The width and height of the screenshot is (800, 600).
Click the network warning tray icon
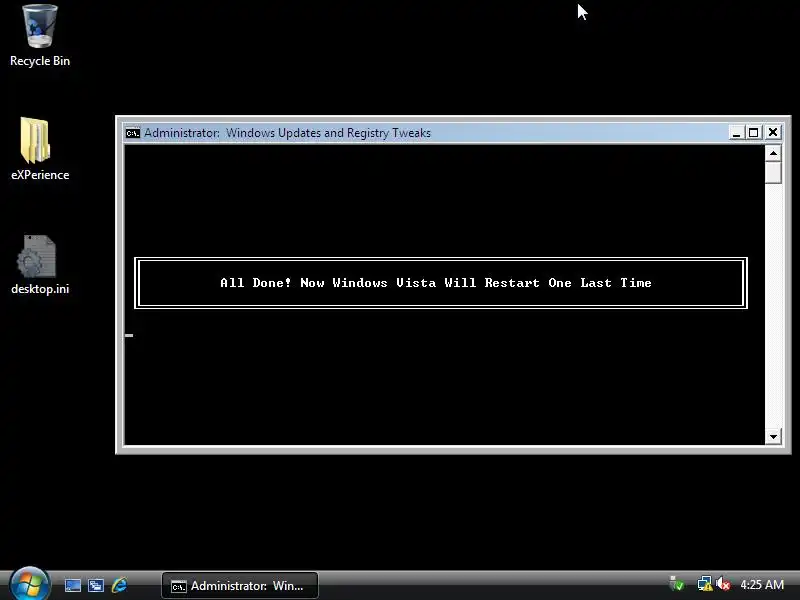point(705,584)
